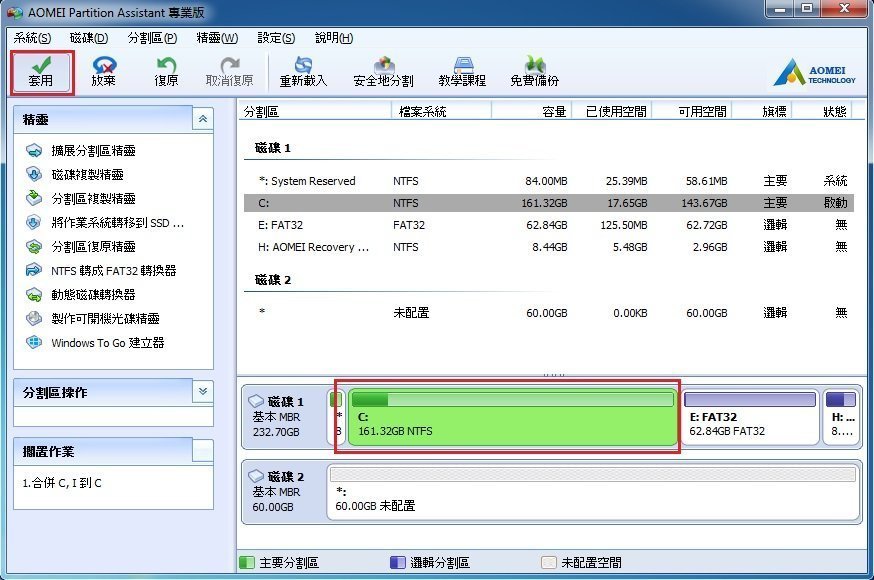The height and width of the screenshot is (580, 874).
Task: Open the 說明(H) menu
Action: point(334,38)
